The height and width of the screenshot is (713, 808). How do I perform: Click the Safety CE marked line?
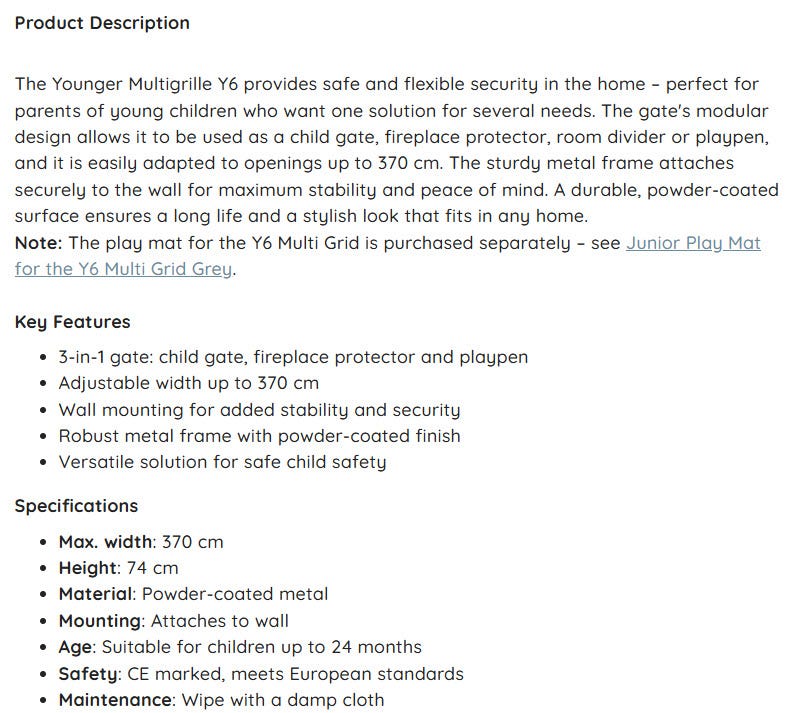[261, 674]
